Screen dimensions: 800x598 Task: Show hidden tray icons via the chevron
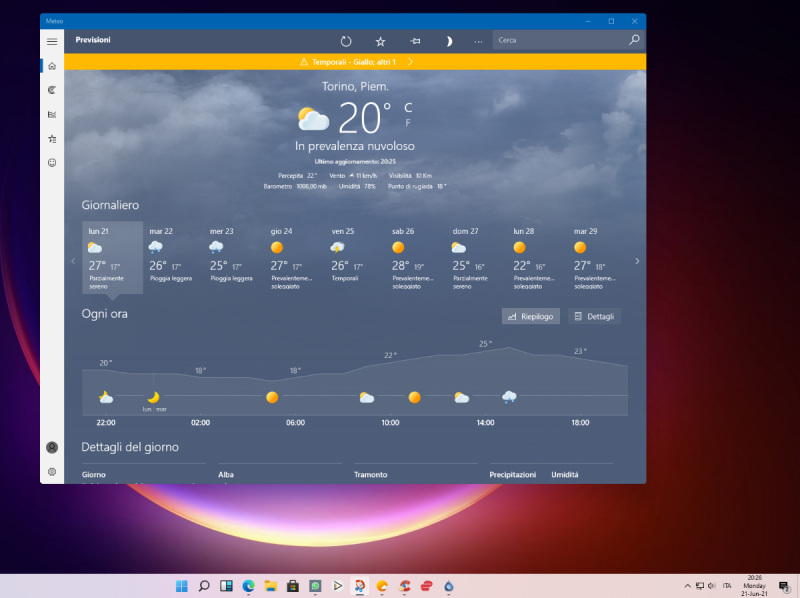pos(686,585)
